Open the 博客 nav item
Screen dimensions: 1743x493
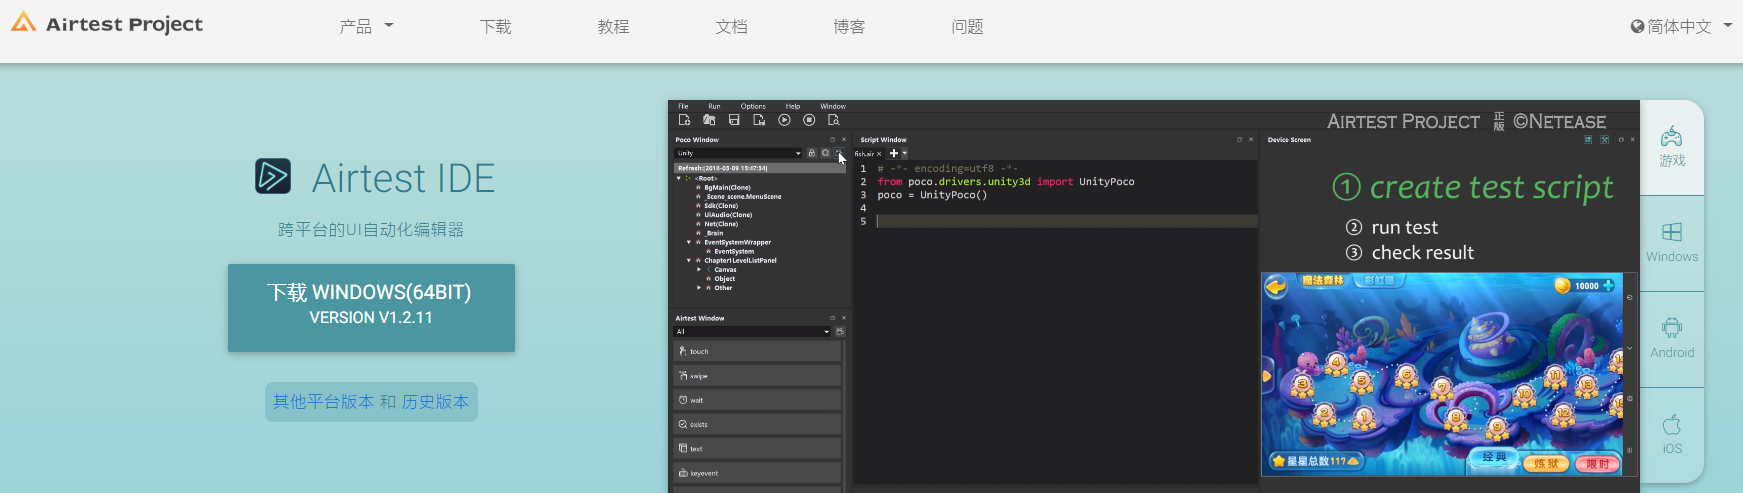click(x=849, y=27)
